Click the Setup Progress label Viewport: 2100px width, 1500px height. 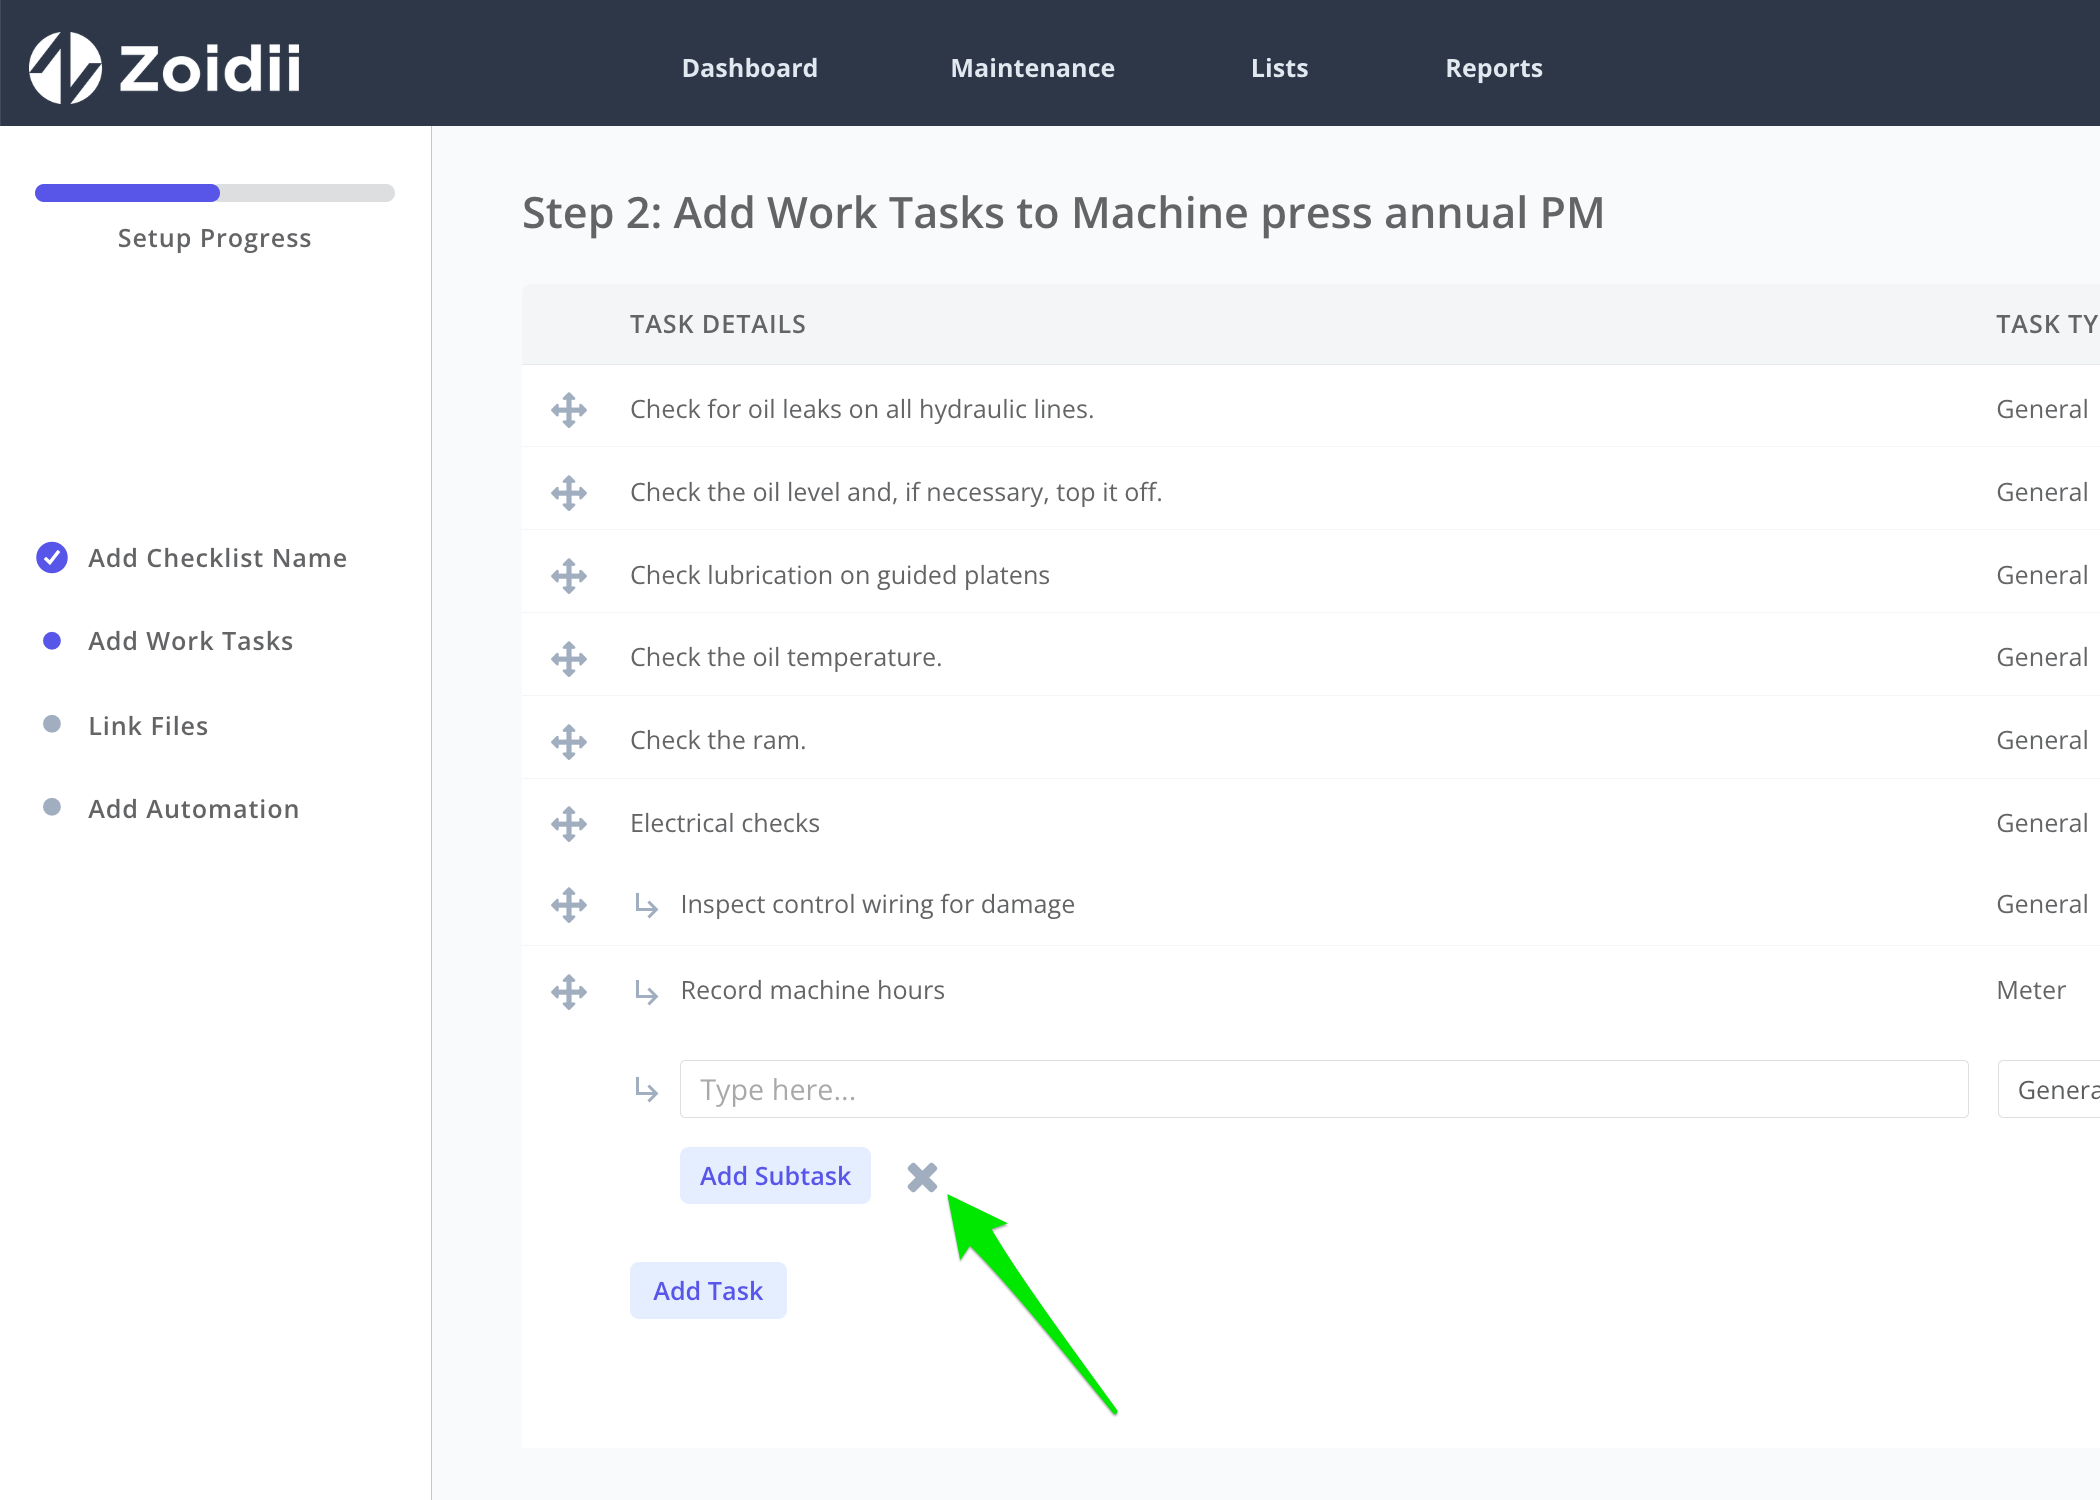coord(214,238)
